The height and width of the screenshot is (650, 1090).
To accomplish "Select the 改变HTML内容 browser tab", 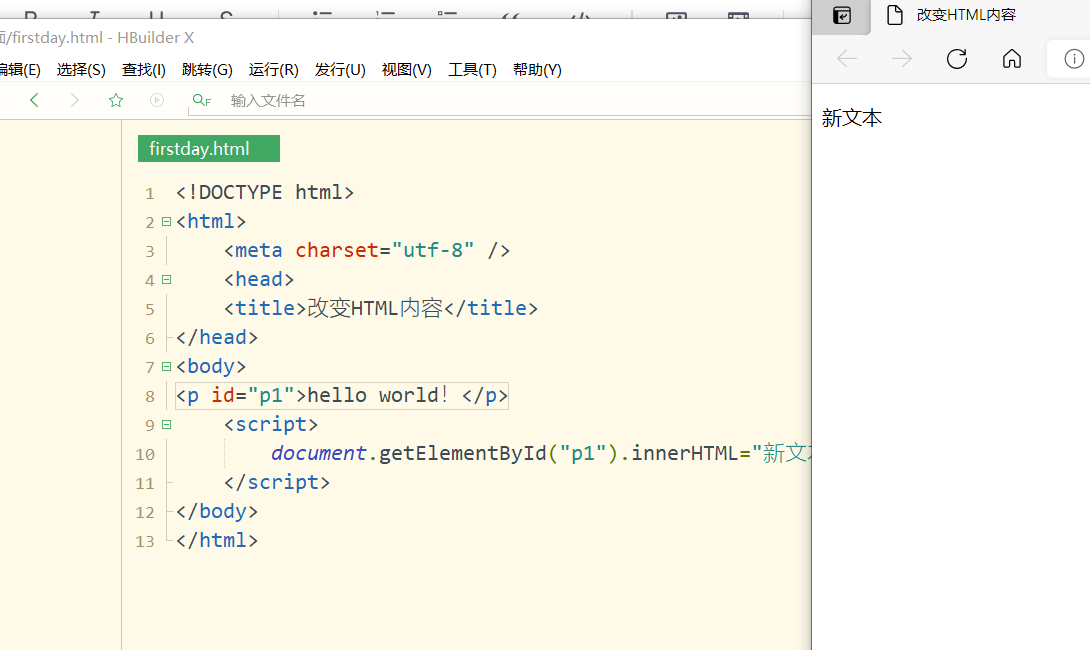I will (966, 15).
